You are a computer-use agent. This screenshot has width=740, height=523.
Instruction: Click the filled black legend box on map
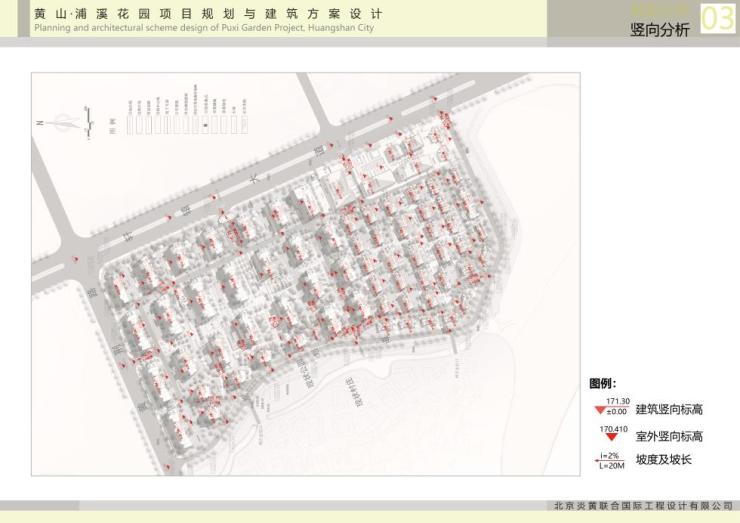[x=207, y=126]
